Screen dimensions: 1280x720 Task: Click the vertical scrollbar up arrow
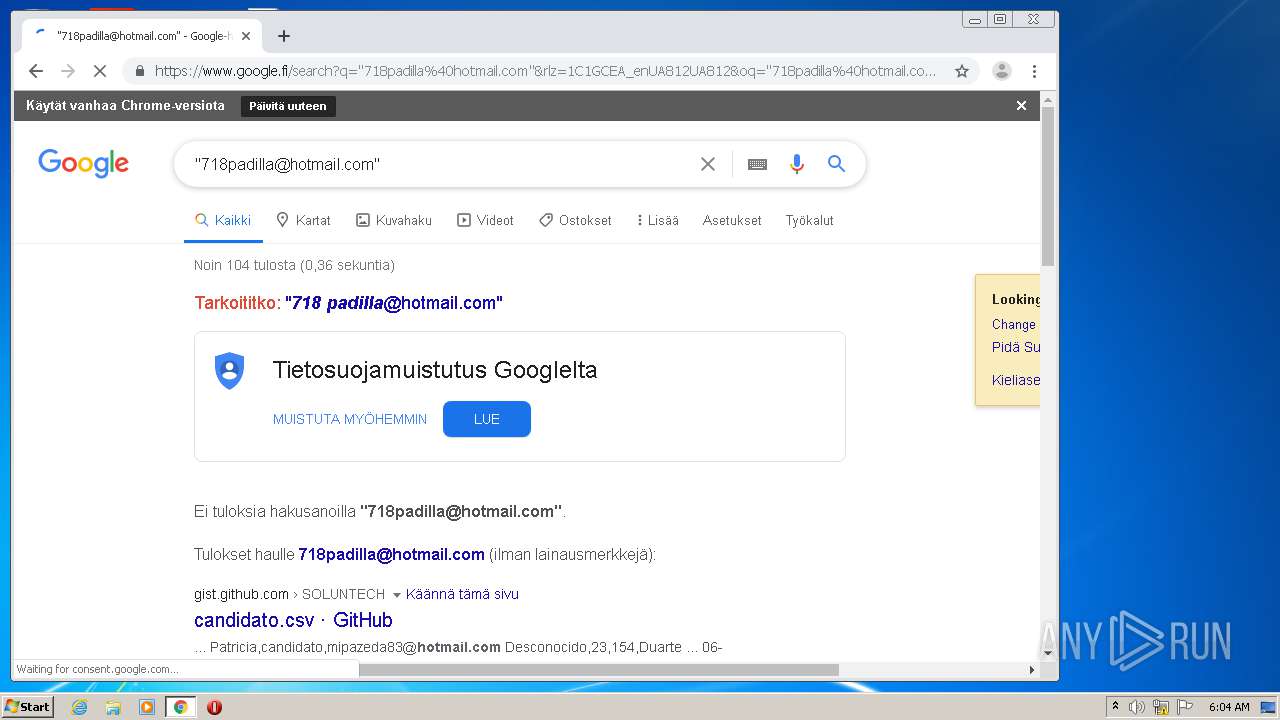pos(1048,100)
